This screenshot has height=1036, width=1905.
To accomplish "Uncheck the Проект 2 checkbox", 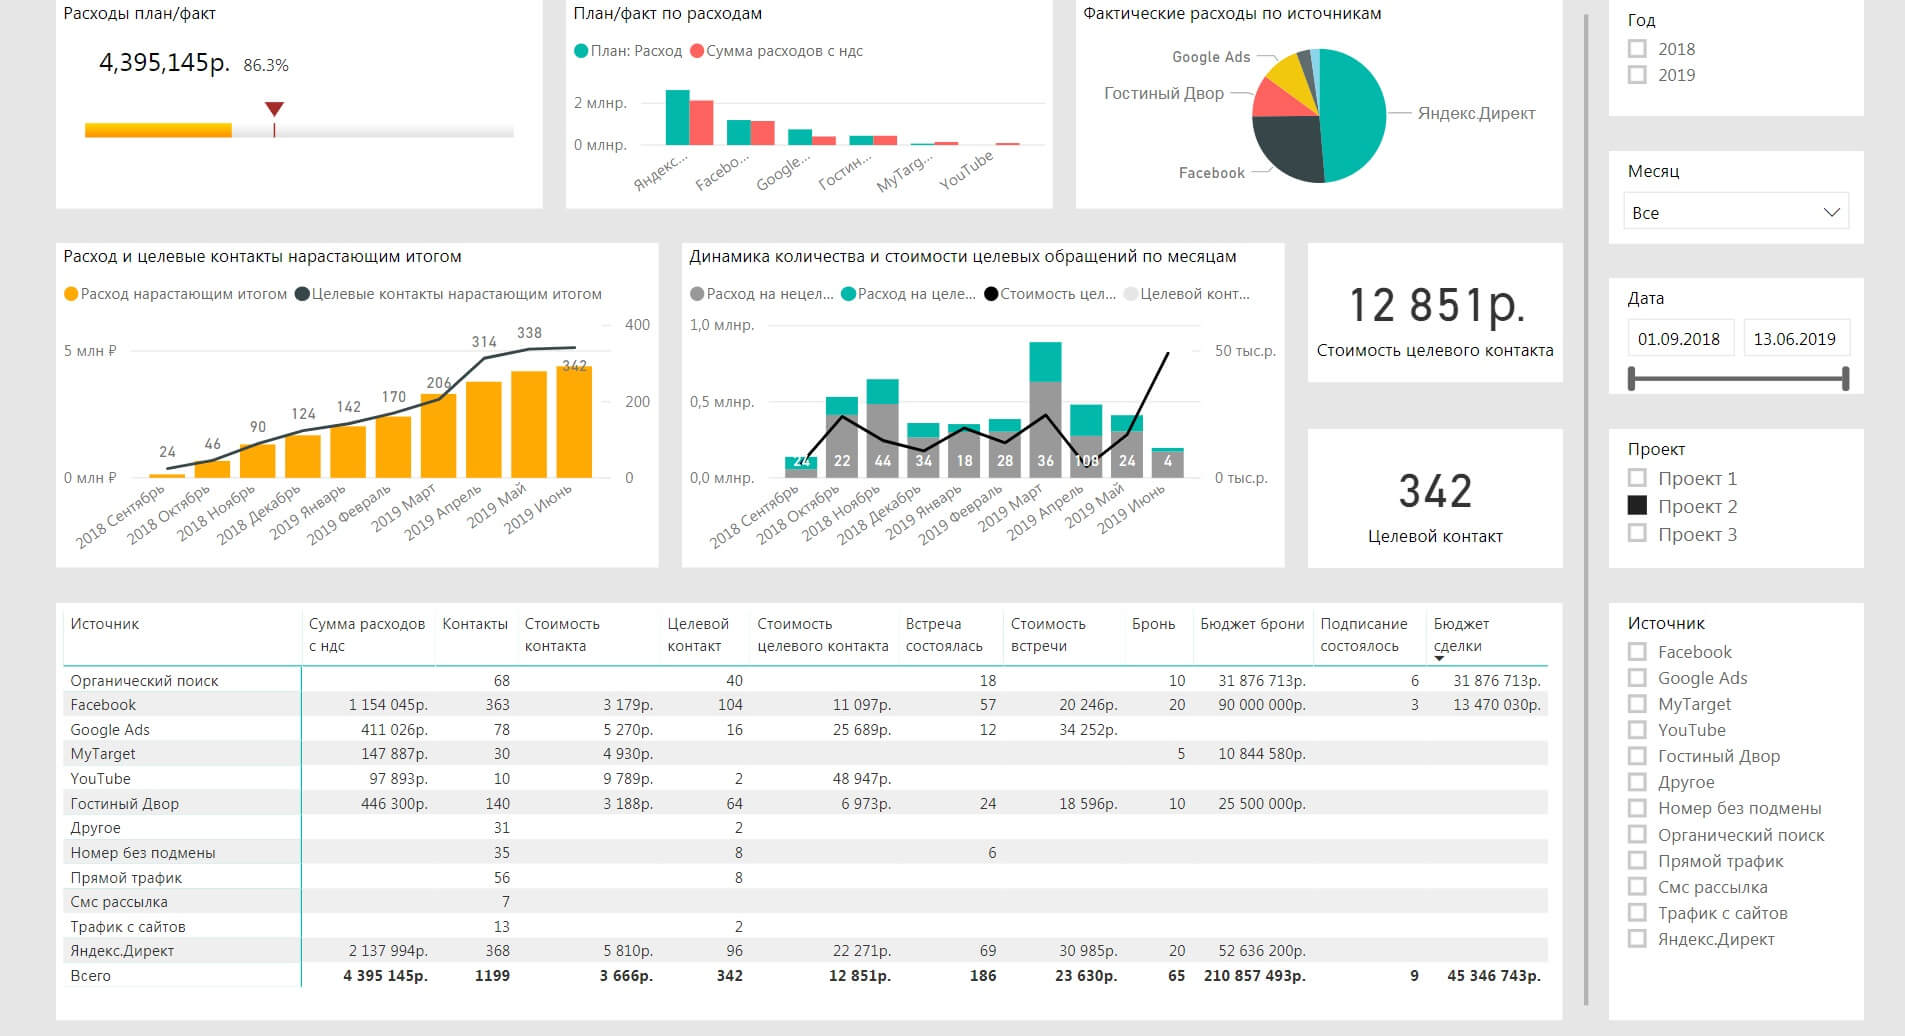I will click(x=1637, y=506).
